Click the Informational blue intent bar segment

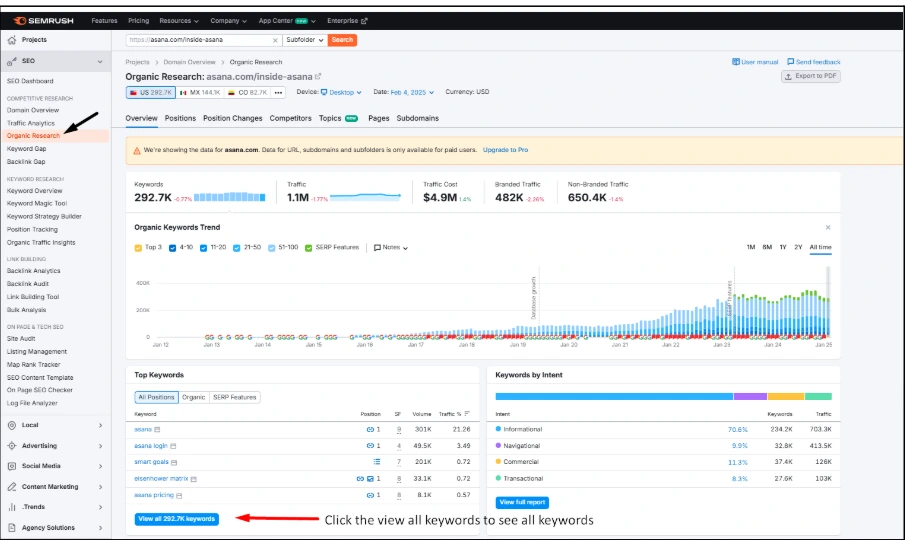[x=614, y=397]
